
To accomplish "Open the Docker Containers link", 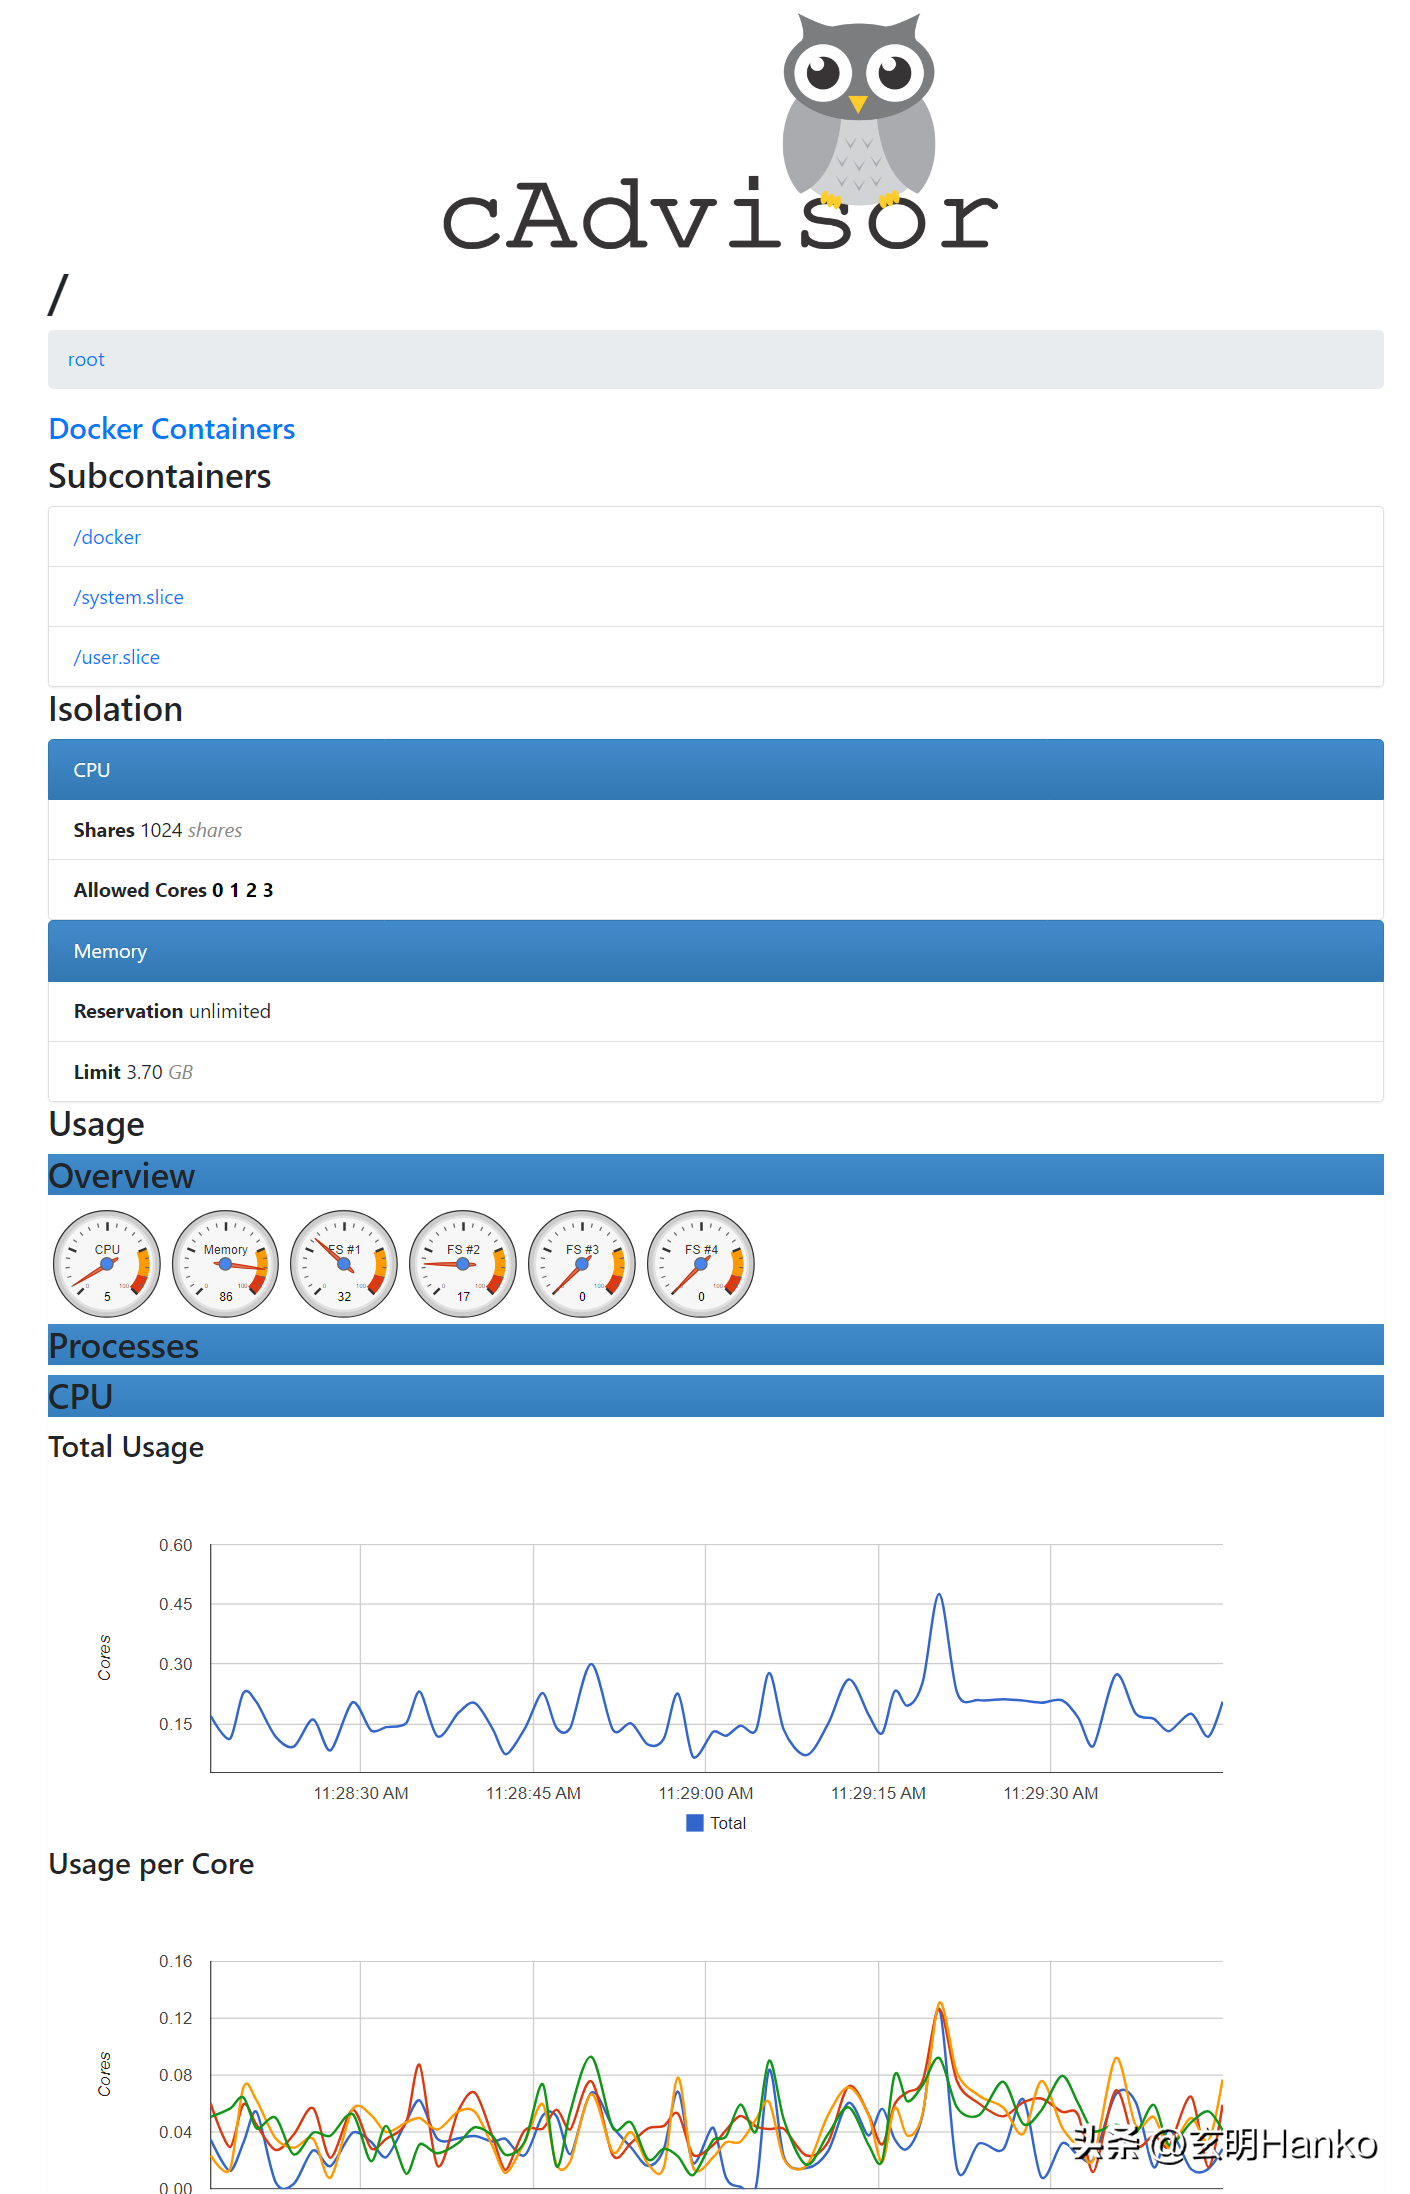I will pyautogui.click(x=172, y=429).
